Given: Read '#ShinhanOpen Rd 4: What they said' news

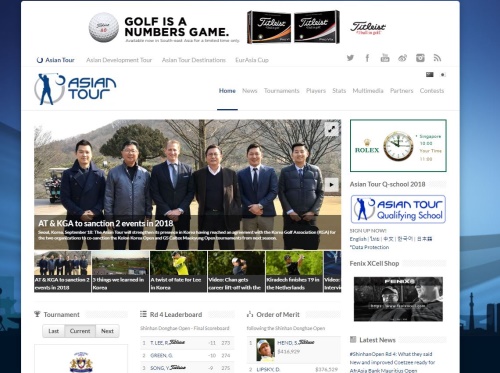Looking at the screenshot, I should pyautogui.click(x=391, y=354).
